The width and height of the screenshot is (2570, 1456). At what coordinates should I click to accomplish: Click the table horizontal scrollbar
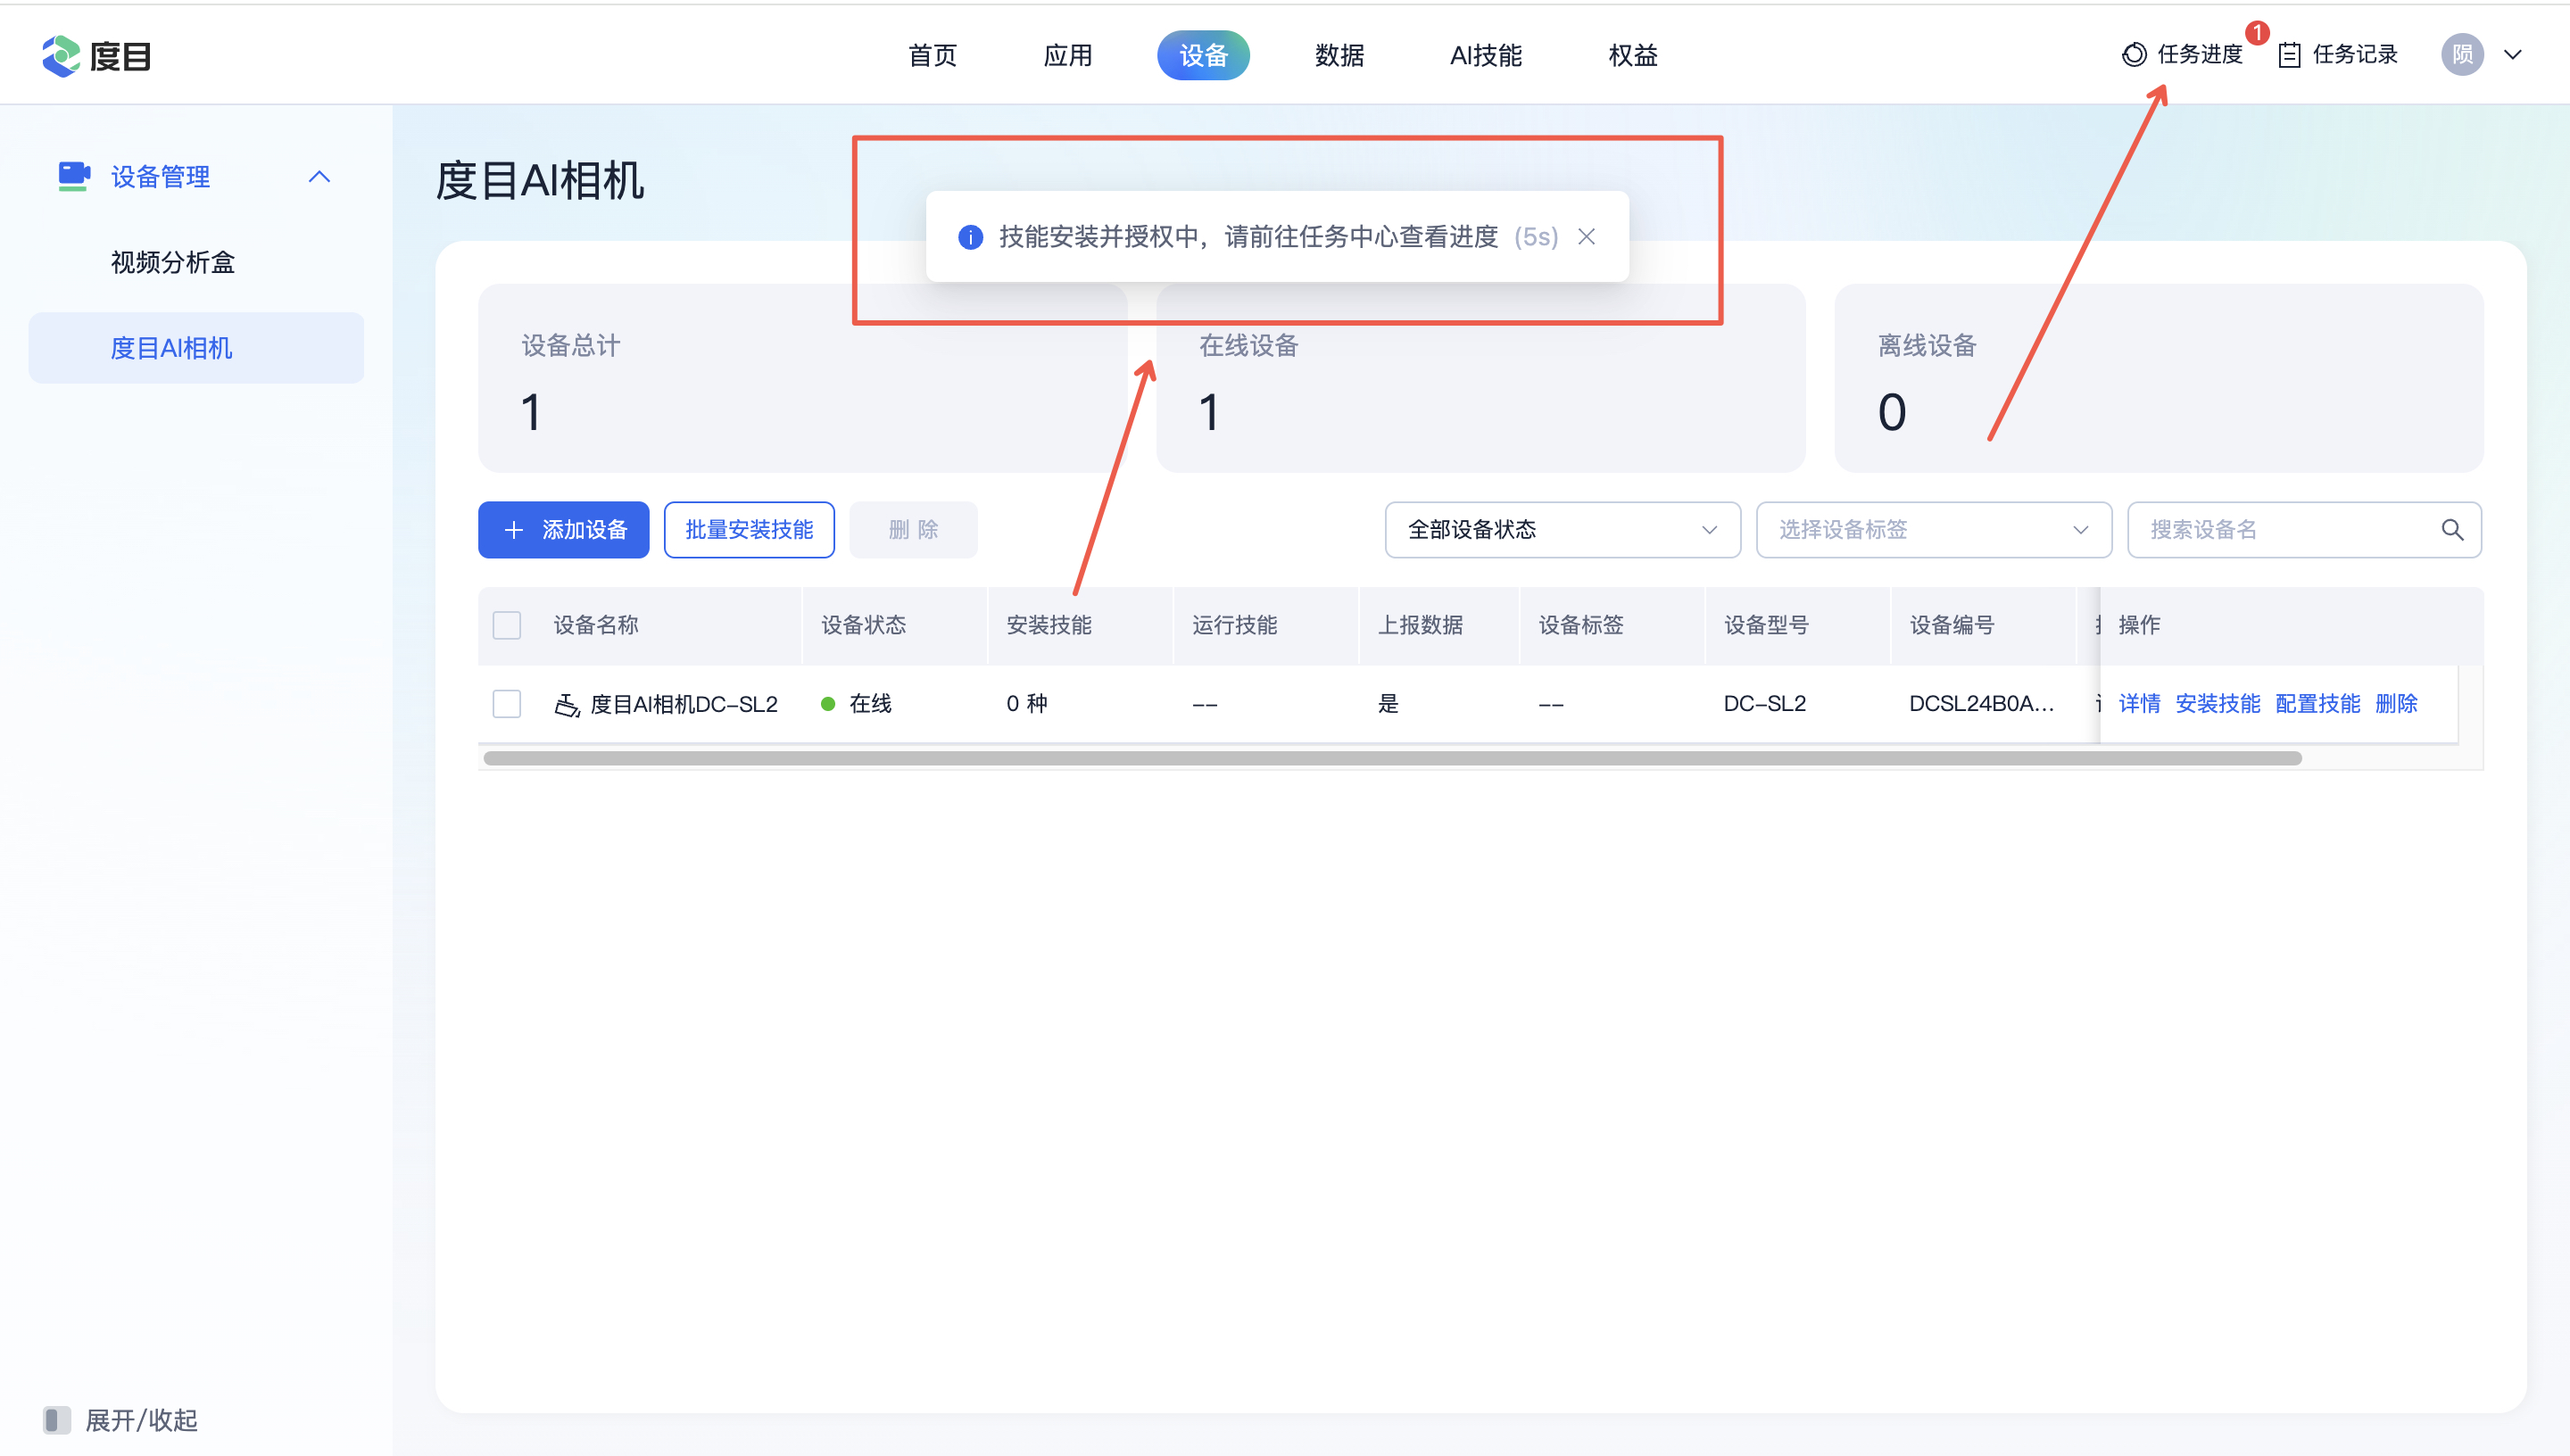click(x=1392, y=759)
